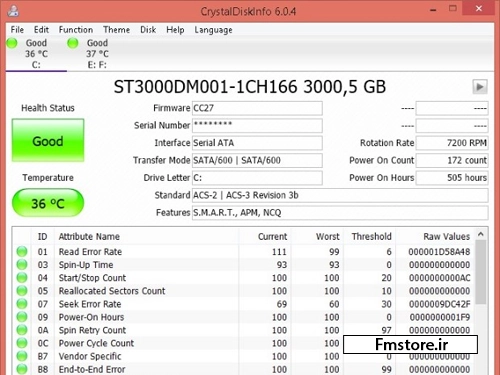This screenshot has height=375, width=500.
Task: Click the Drive Letter field
Action: [257, 178]
